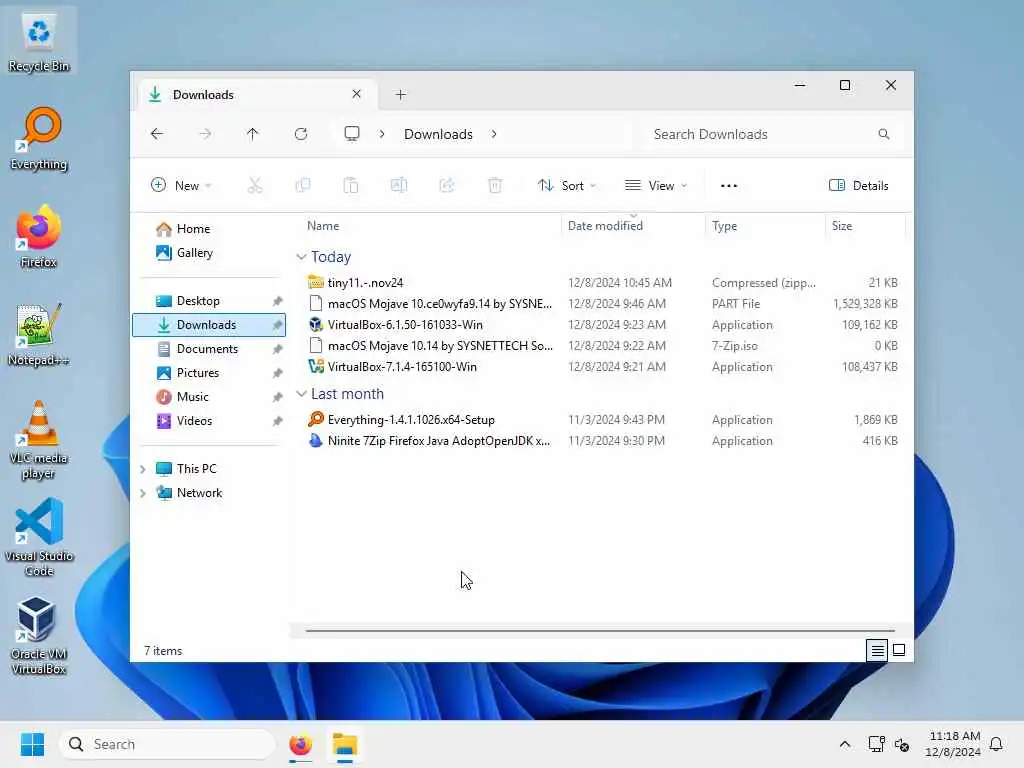Click File Explorer on the taskbar
Image resolution: width=1024 pixels, height=768 pixels.
coord(345,744)
